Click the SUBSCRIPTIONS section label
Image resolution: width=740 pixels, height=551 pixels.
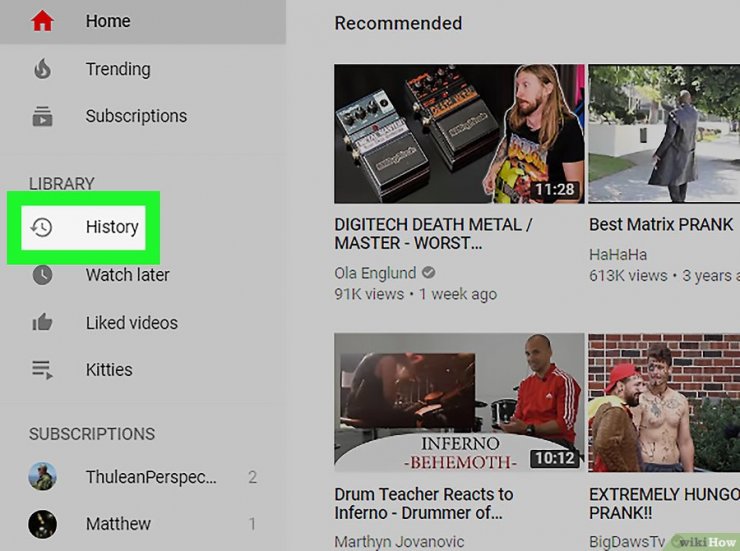pyautogui.click(x=92, y=434)
